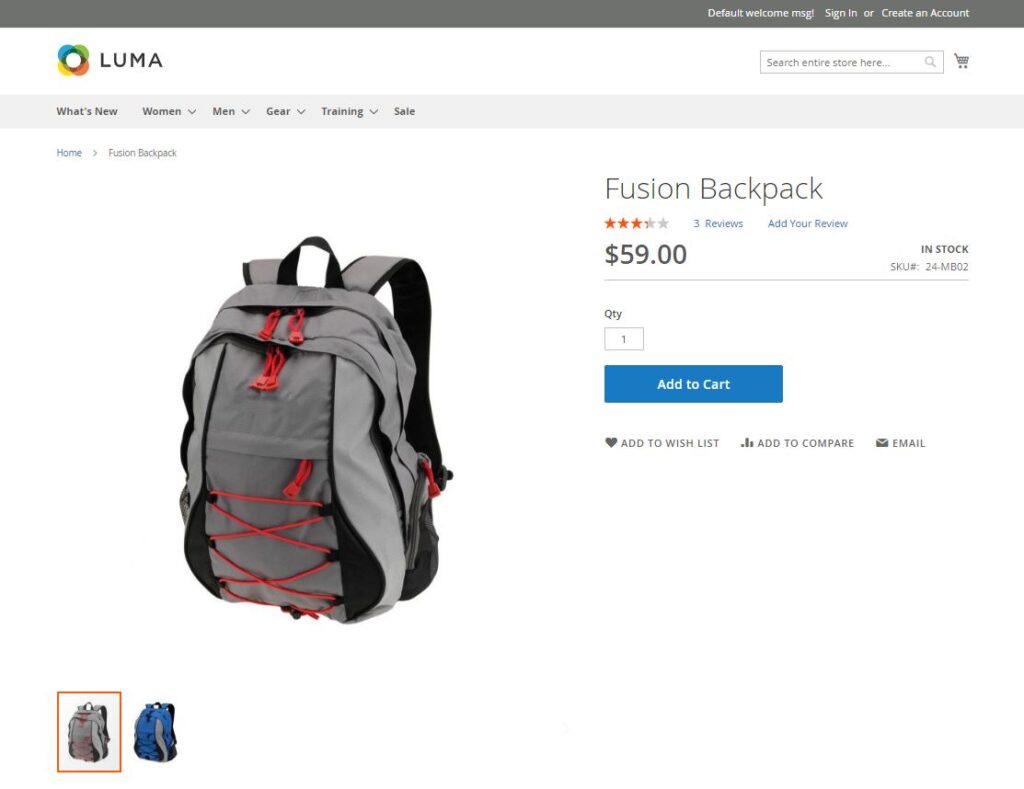Open the Sale menu item
The image size is (1024, 789).
pos(404,111)
